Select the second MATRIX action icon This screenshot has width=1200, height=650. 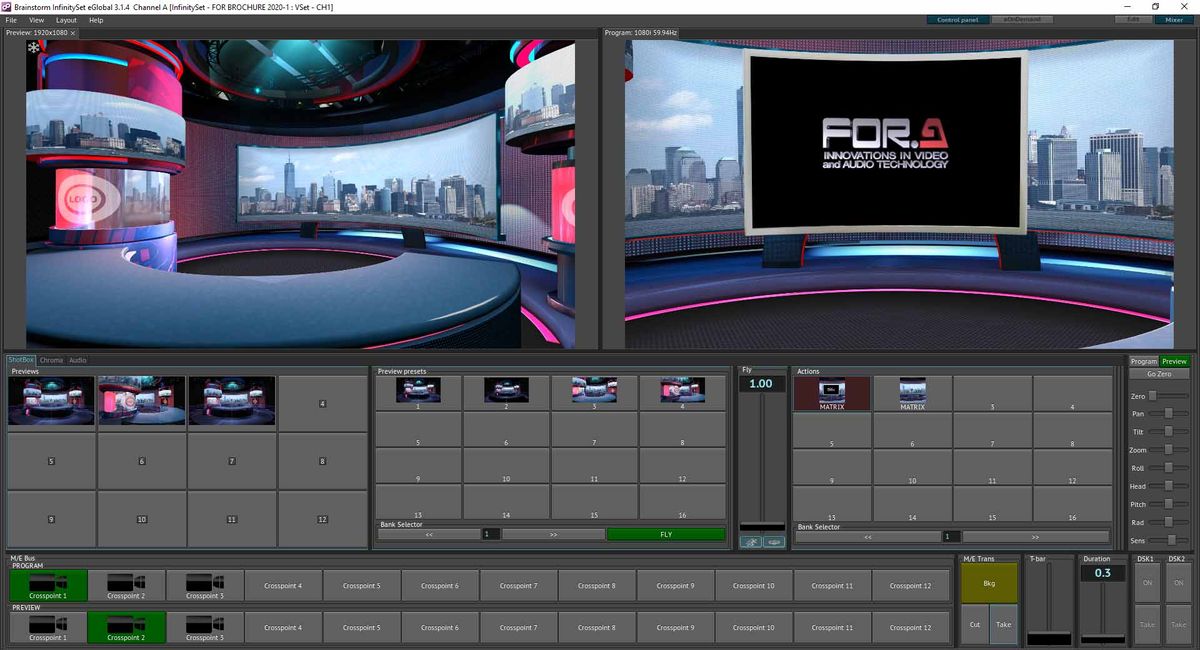pos(912,393)
